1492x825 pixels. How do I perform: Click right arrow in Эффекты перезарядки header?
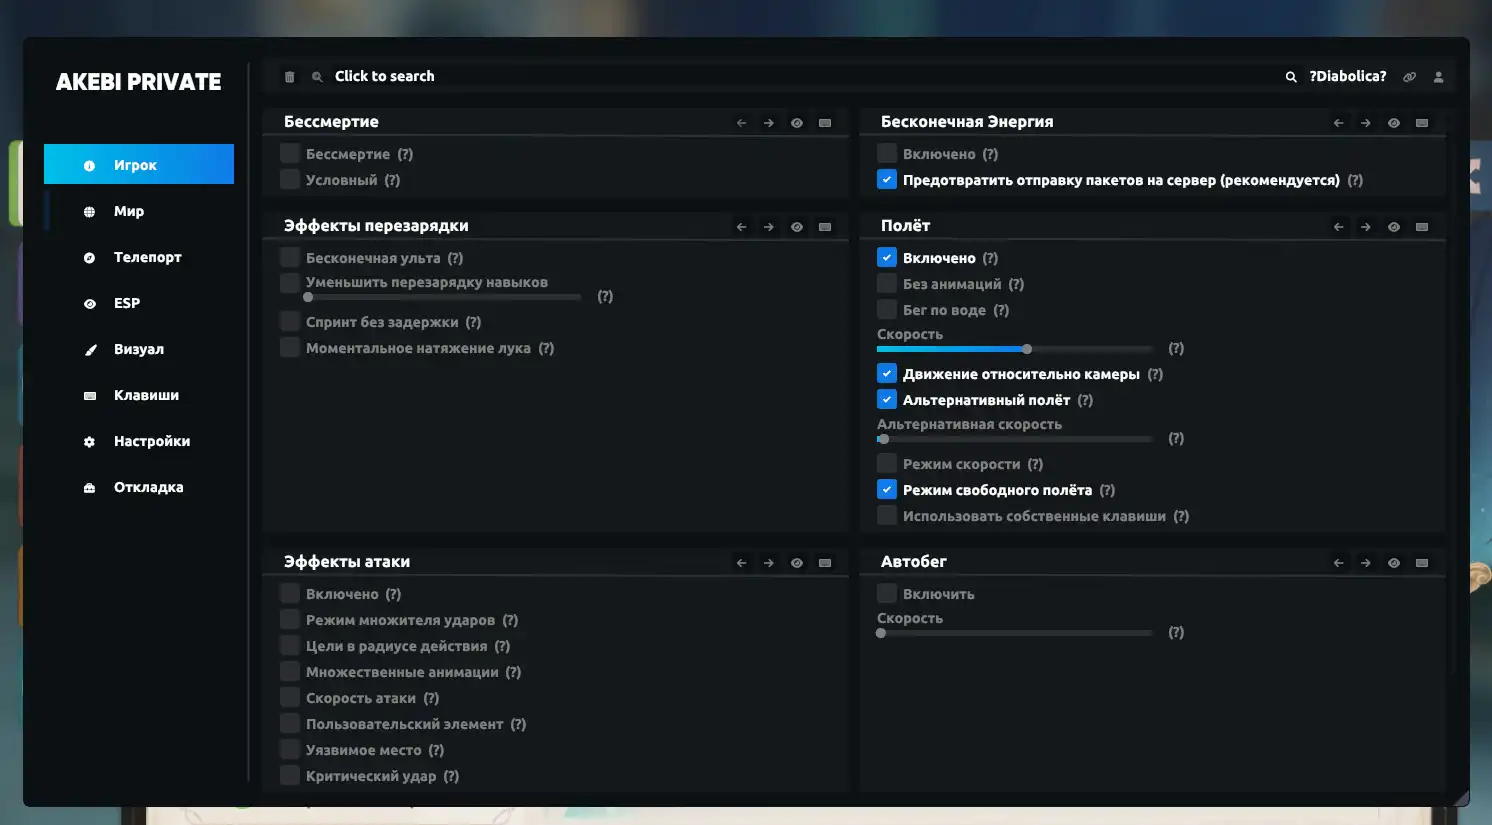(x=768, y=227)
